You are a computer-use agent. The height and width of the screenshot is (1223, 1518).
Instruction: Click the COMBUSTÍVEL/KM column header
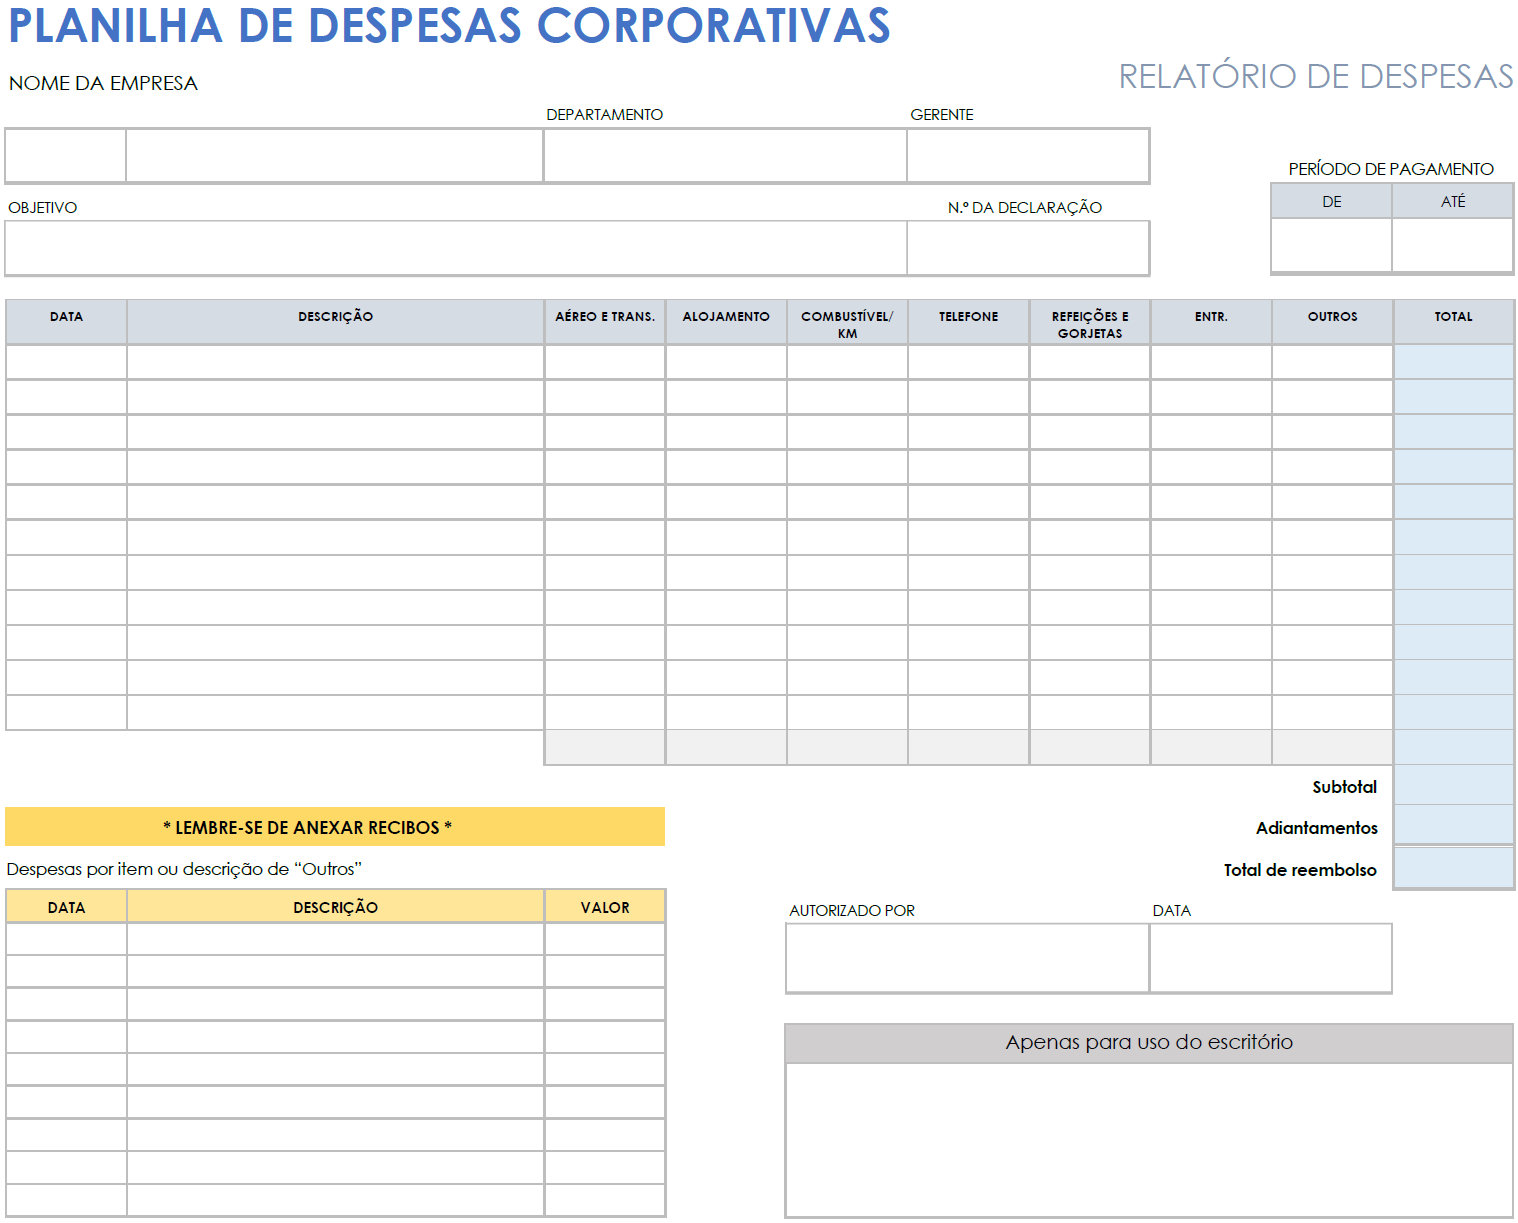click(x=846, y=320)
